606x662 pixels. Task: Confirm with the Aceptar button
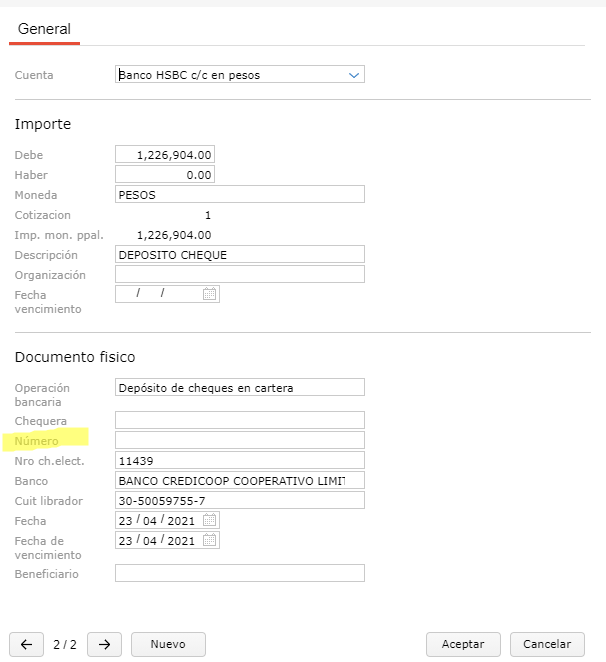tap(463, 644)
